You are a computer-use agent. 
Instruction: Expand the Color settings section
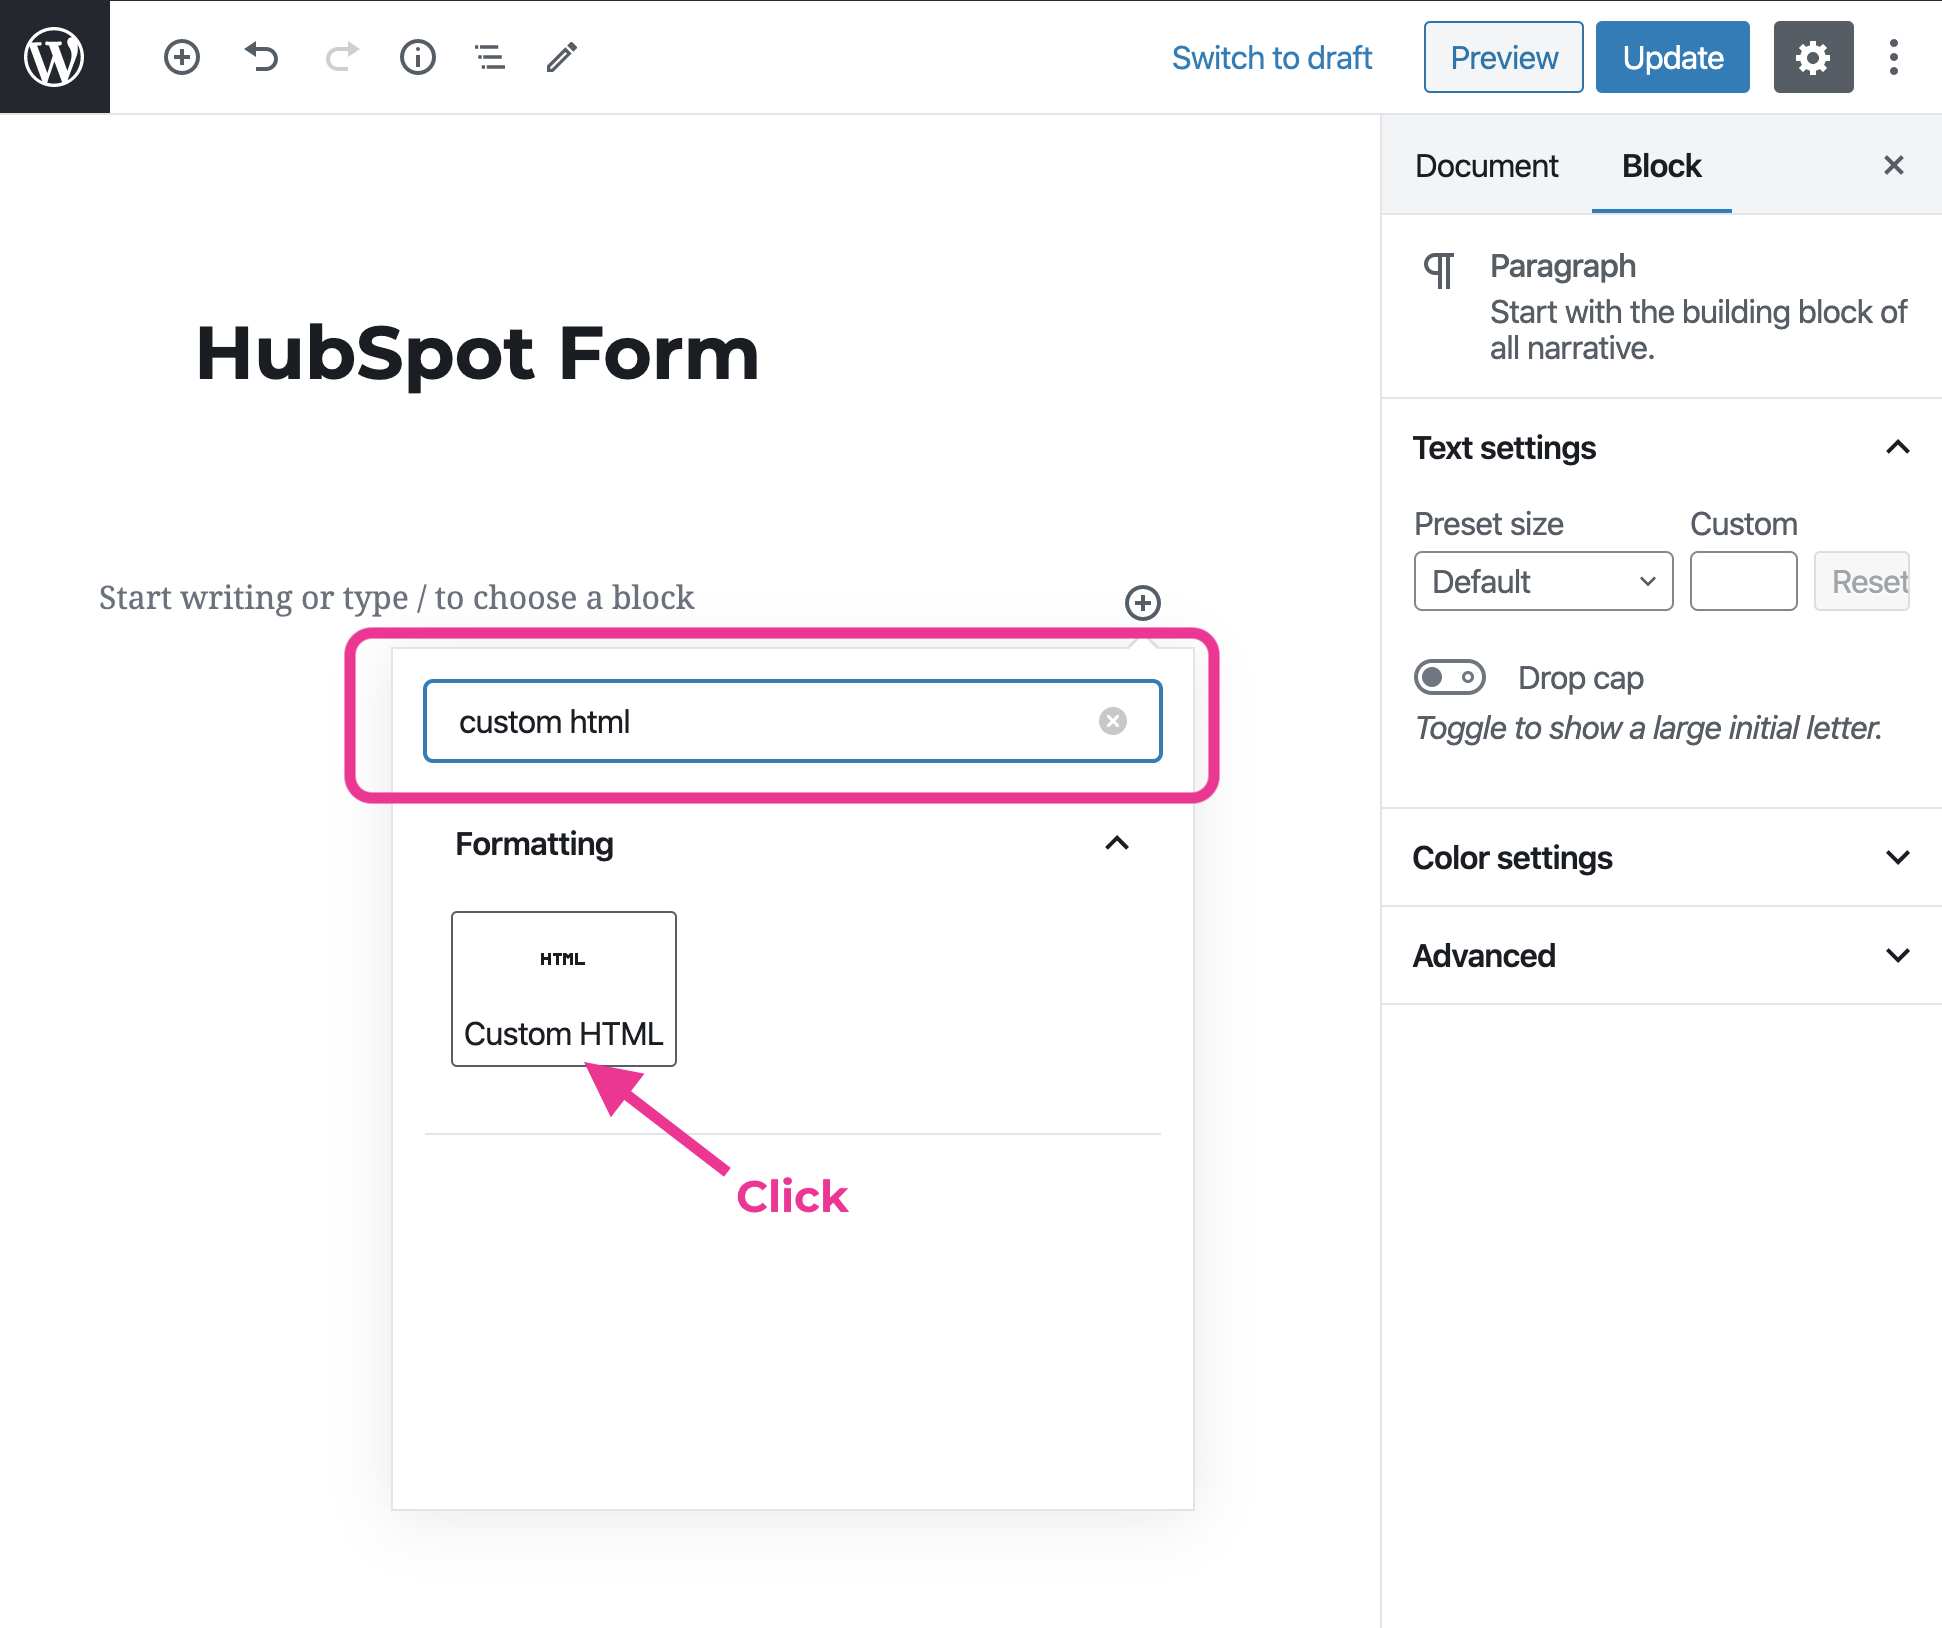[x=1661, y=858]
